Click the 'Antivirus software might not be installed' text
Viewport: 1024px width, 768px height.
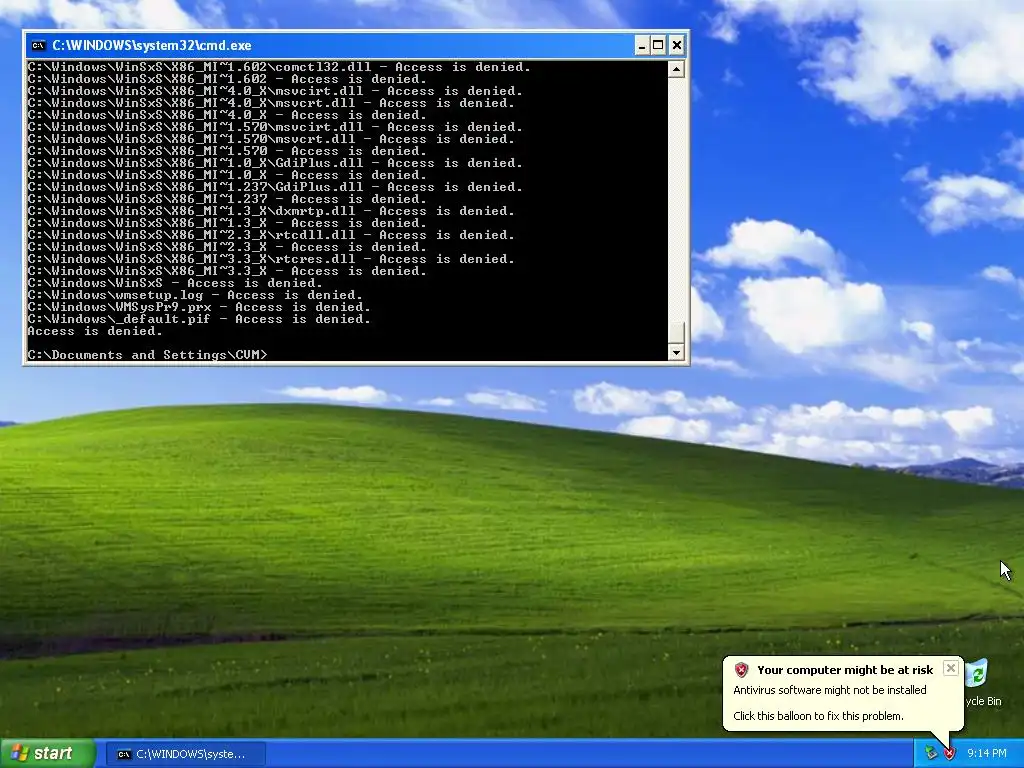click(829, 690)
